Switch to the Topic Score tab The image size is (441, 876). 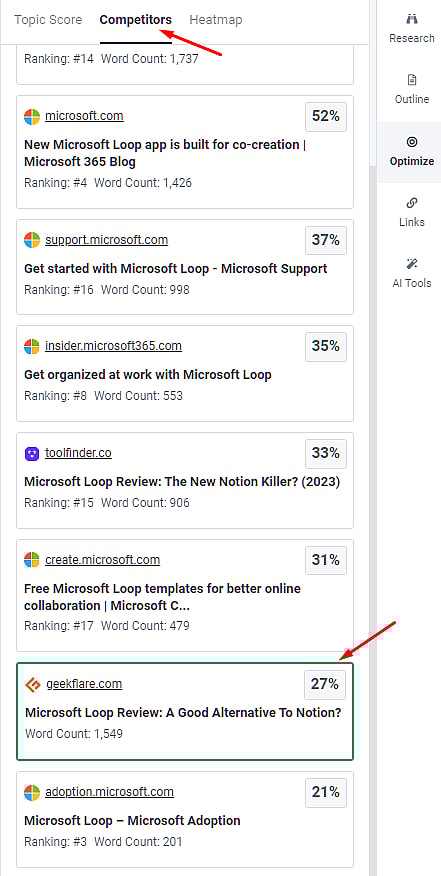[48, 20]
